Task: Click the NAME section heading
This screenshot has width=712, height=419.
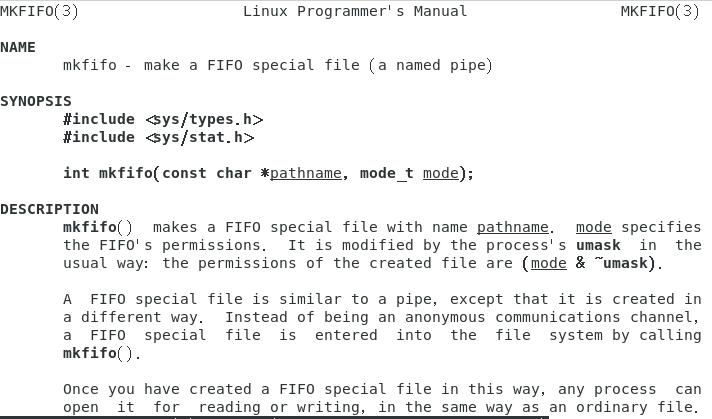Action: [18, 47]
